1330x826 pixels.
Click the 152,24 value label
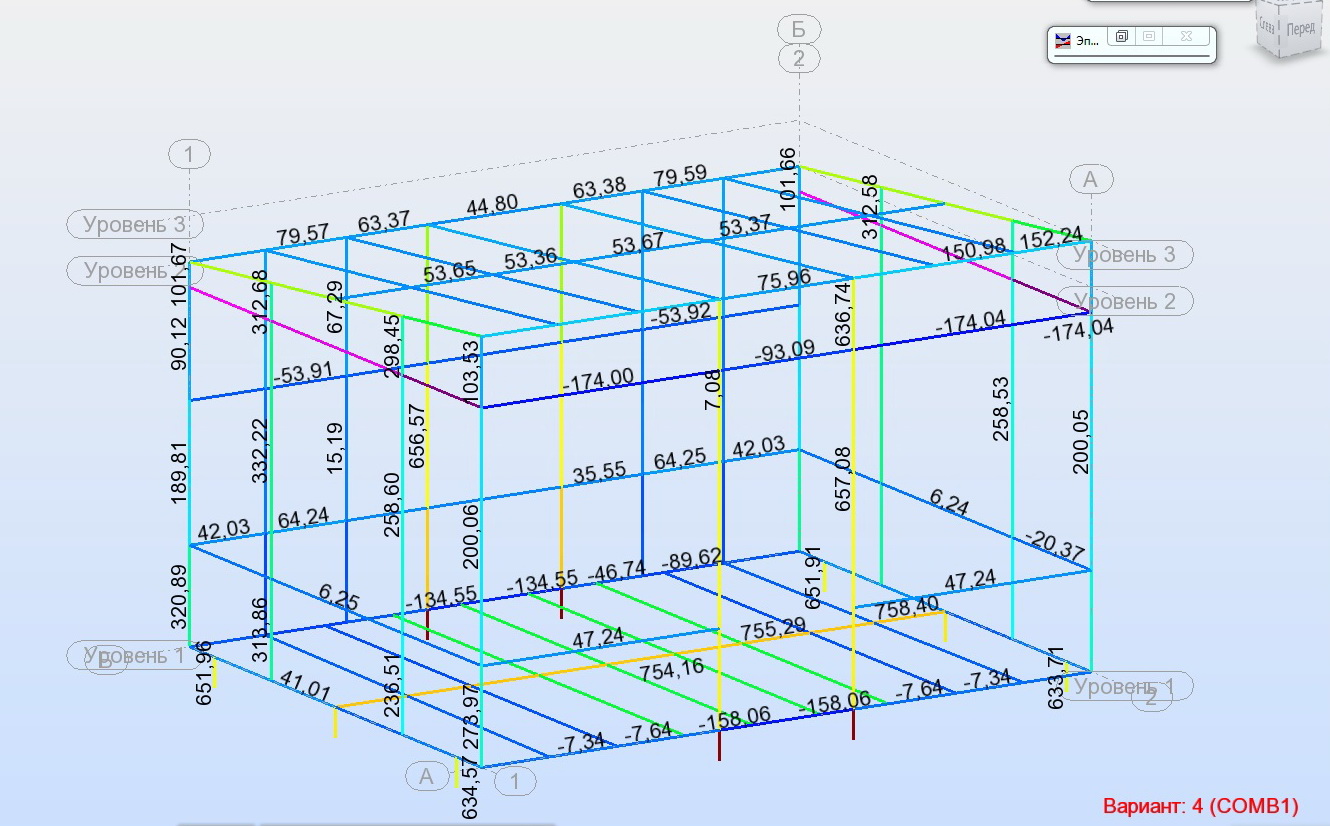click(x=1051, y=236)
